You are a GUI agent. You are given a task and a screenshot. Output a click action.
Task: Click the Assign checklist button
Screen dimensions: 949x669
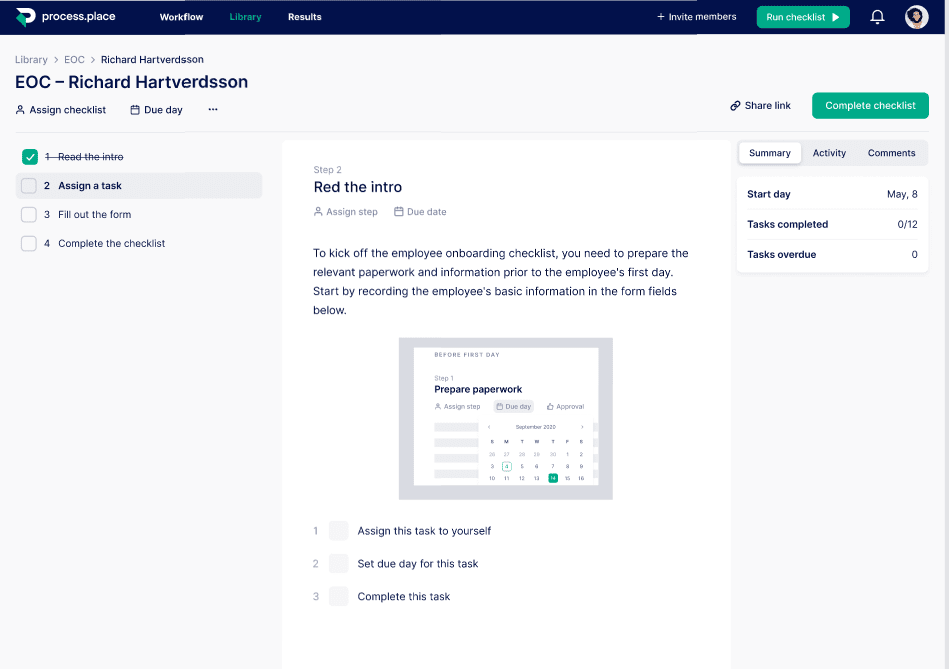click(x=61, y=110)
